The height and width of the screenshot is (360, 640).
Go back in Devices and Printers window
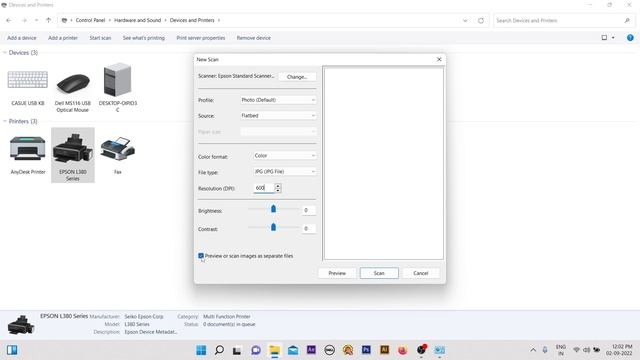pos(9,20)
